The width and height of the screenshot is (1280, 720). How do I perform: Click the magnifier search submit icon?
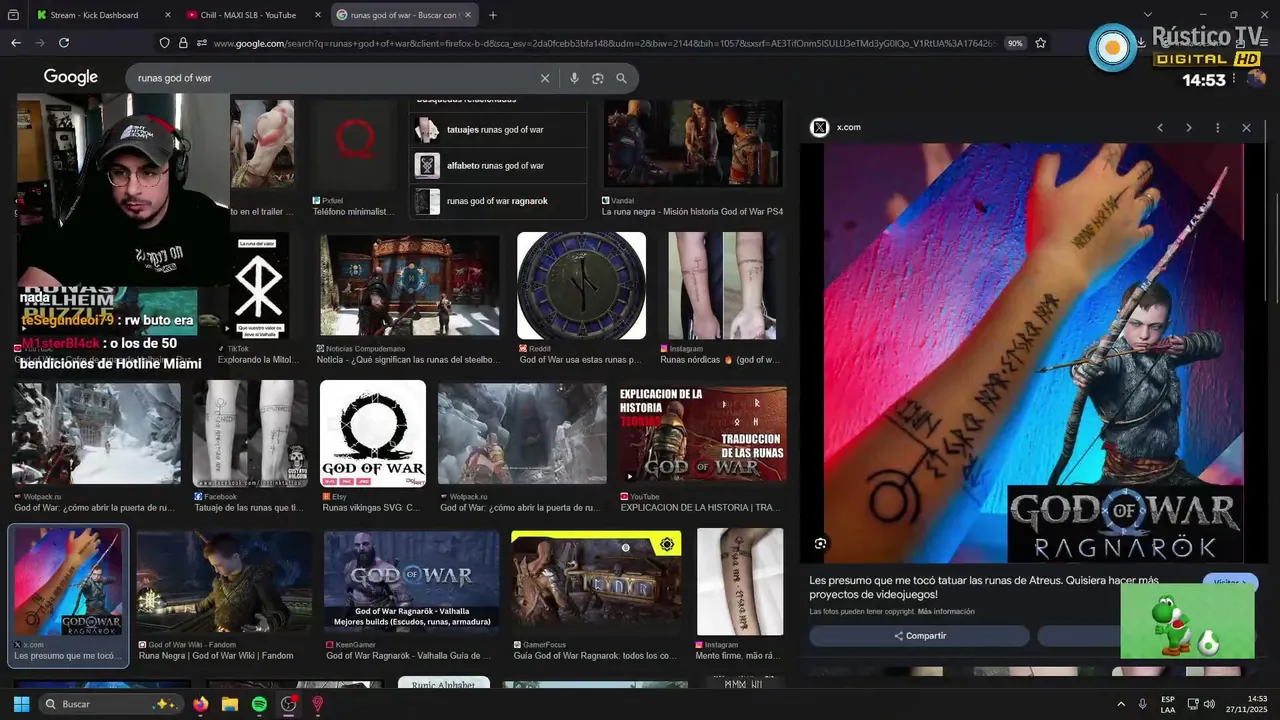(621, 78)
